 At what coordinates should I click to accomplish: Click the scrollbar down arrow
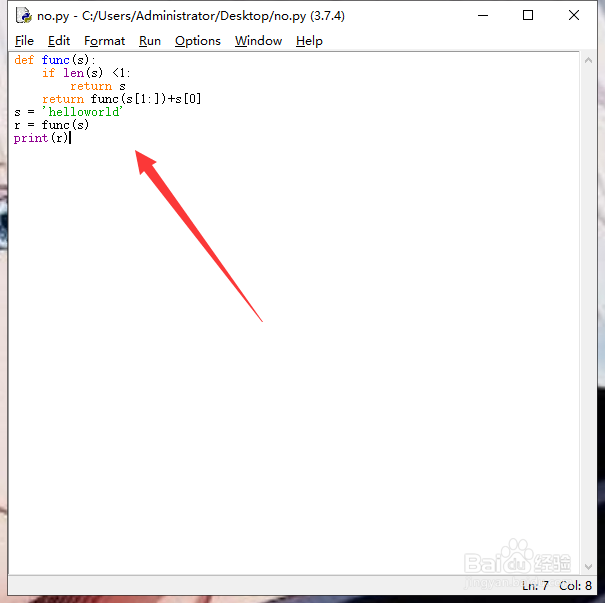click(588, 566)
